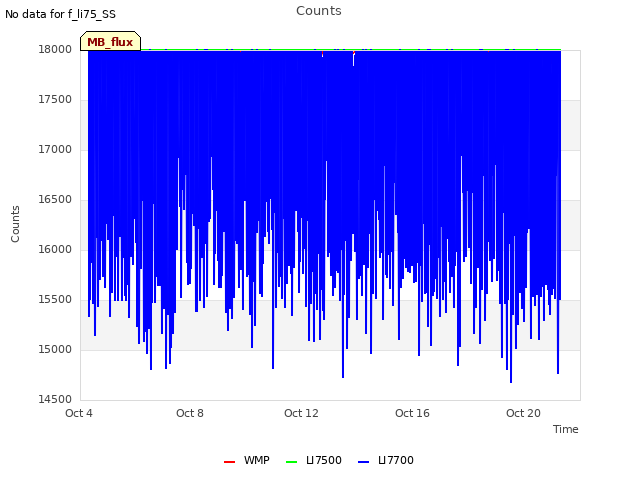Toggle the LI7500 legend entry

coord(314,460)
